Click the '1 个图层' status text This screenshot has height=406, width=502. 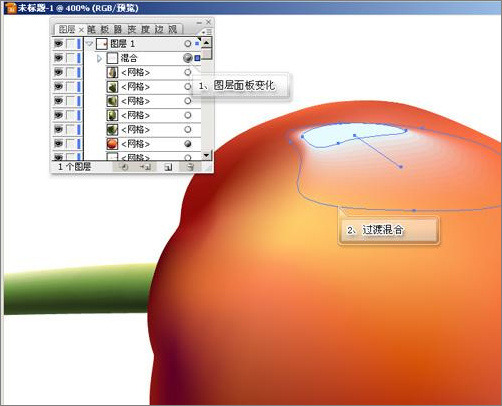(x=74, y=167)
